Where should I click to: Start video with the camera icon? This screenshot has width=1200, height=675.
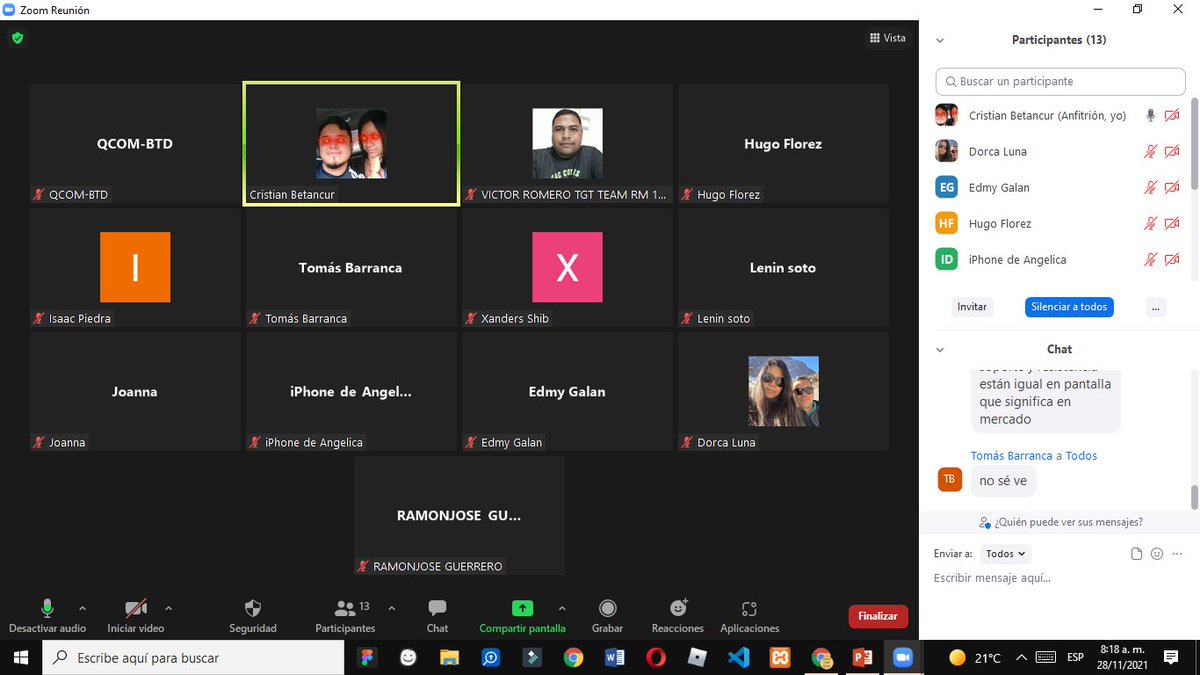click(136, 608)
